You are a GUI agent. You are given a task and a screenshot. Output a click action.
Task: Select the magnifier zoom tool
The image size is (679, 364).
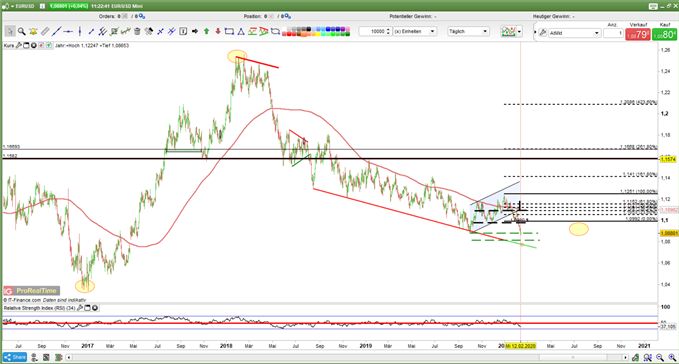22,32
